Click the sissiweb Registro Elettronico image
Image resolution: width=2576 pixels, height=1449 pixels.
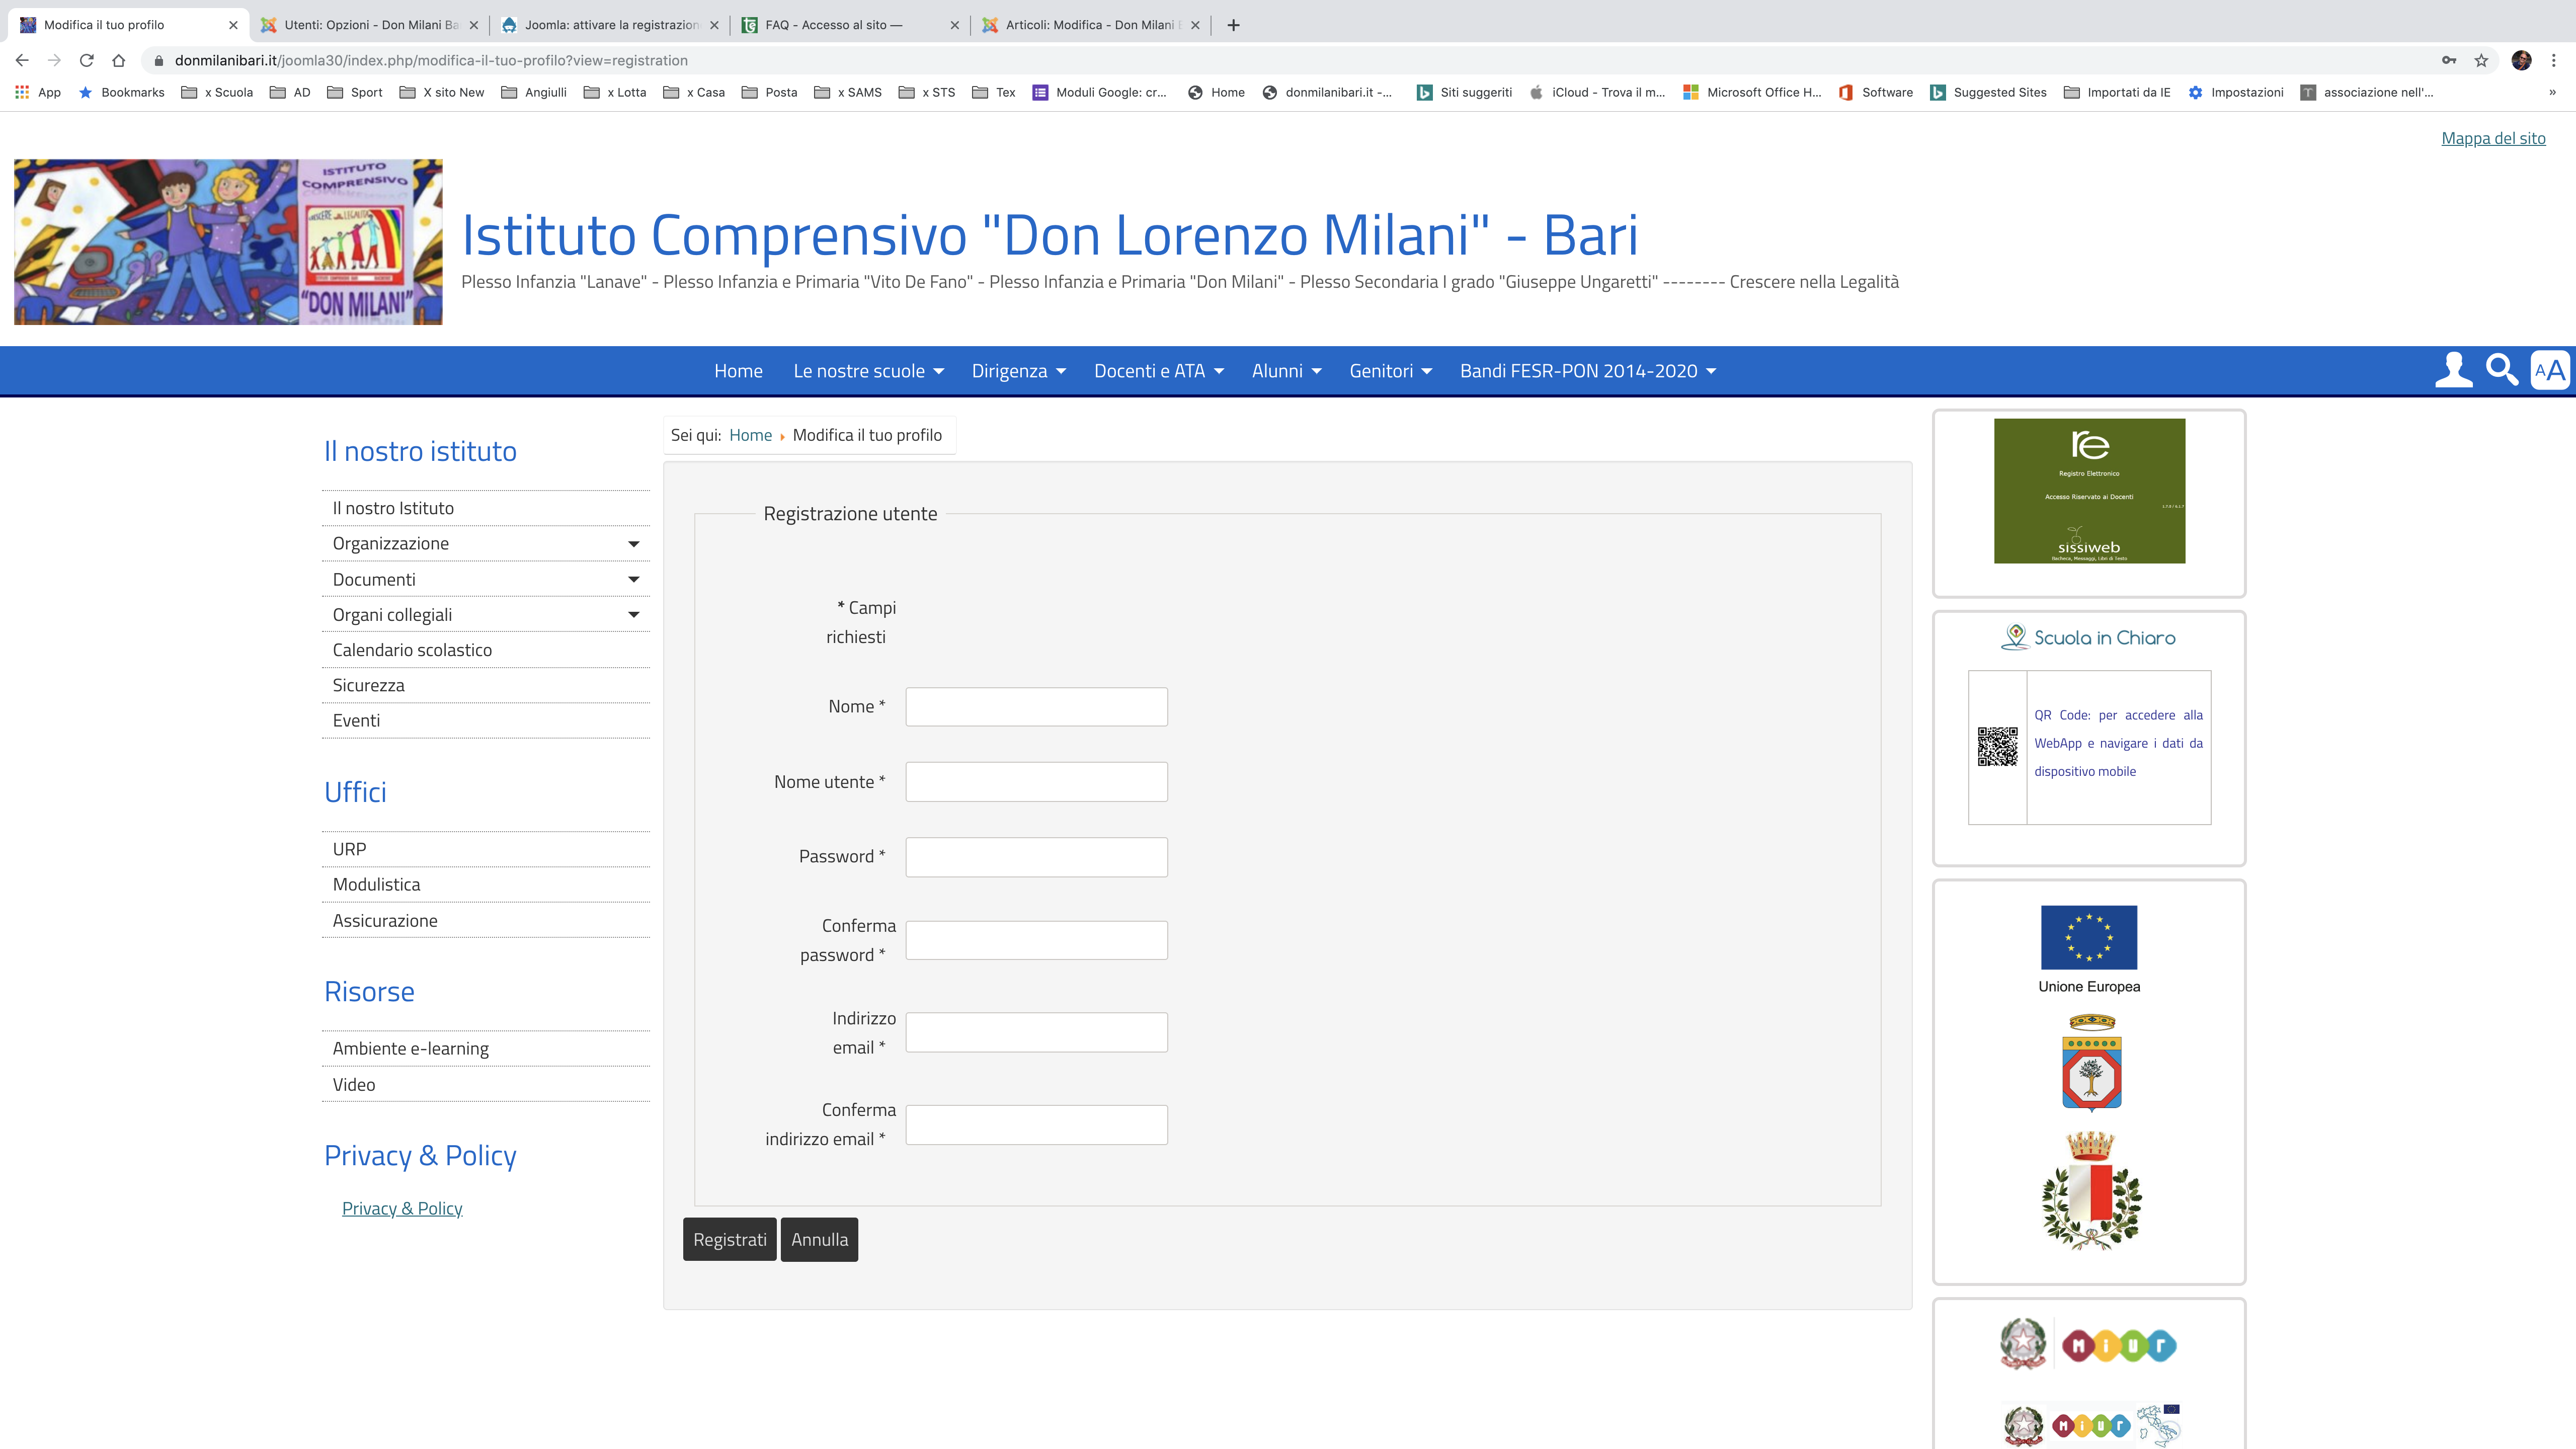2089,491
